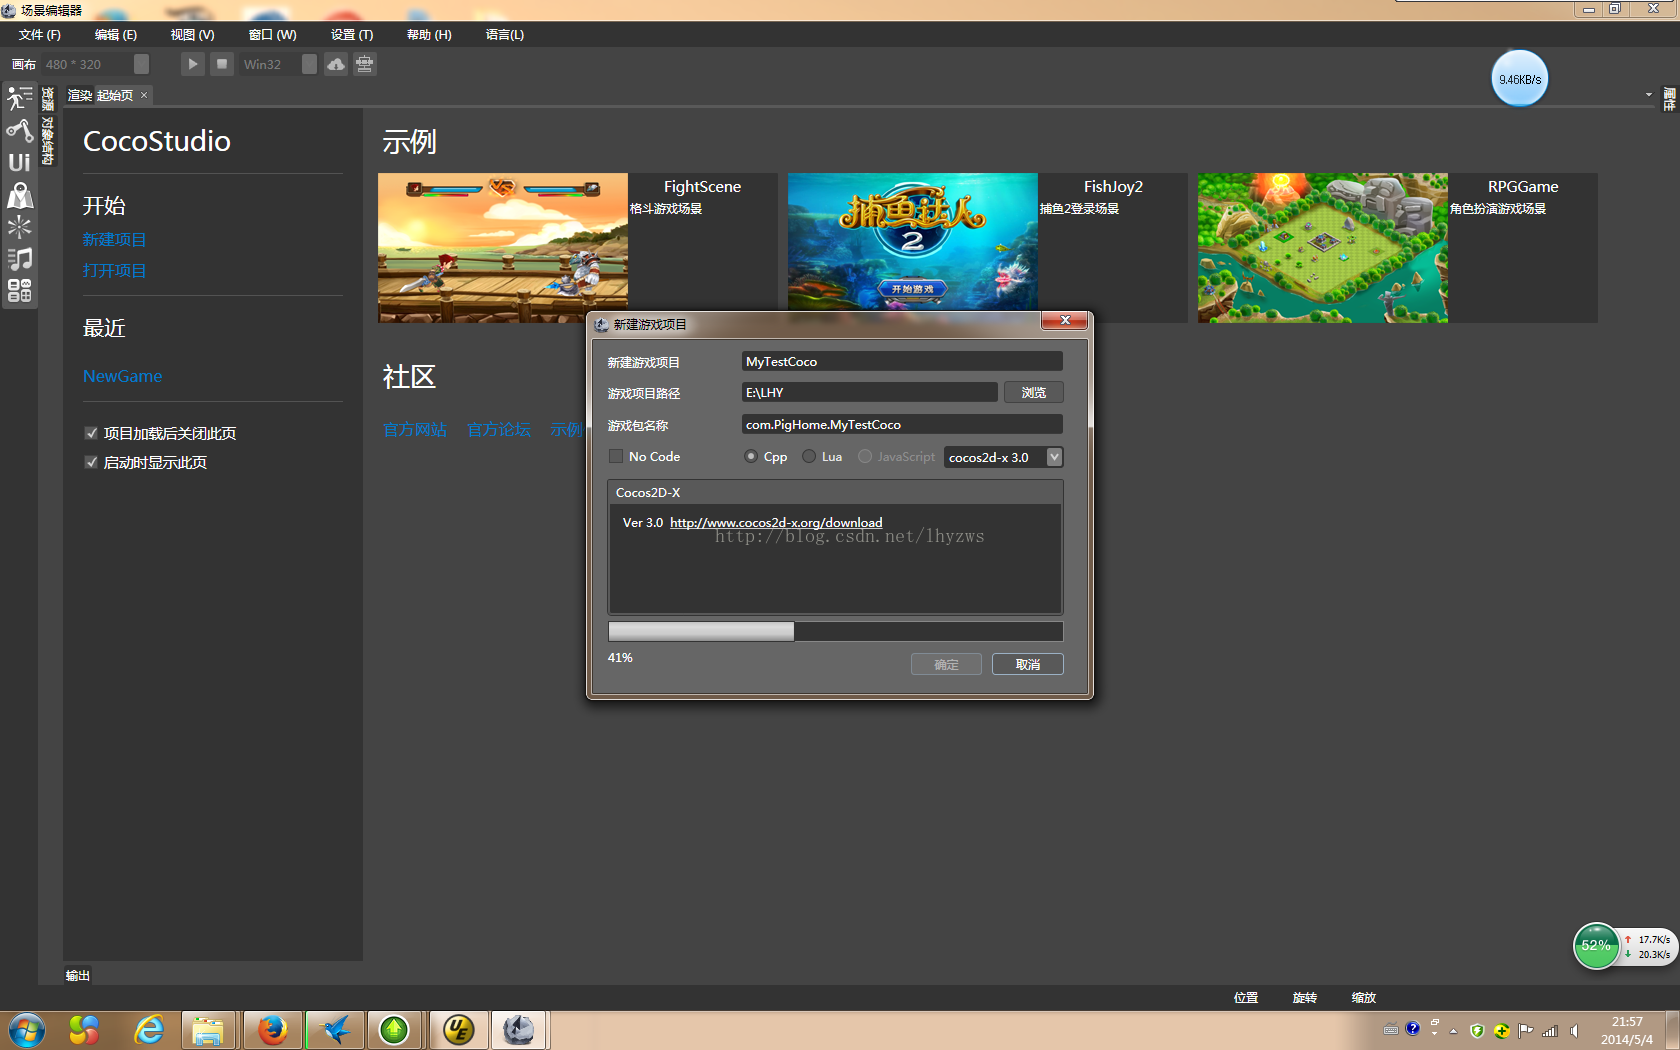Select the Lua radio button
Image resolution: width=1680 pixels, height=1050 pixels.
[x=809, y=457]
